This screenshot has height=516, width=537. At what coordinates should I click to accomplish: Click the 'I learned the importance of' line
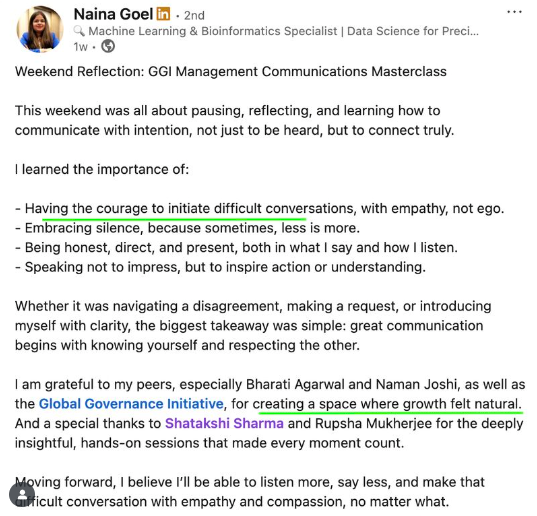[x=102, y=169]
